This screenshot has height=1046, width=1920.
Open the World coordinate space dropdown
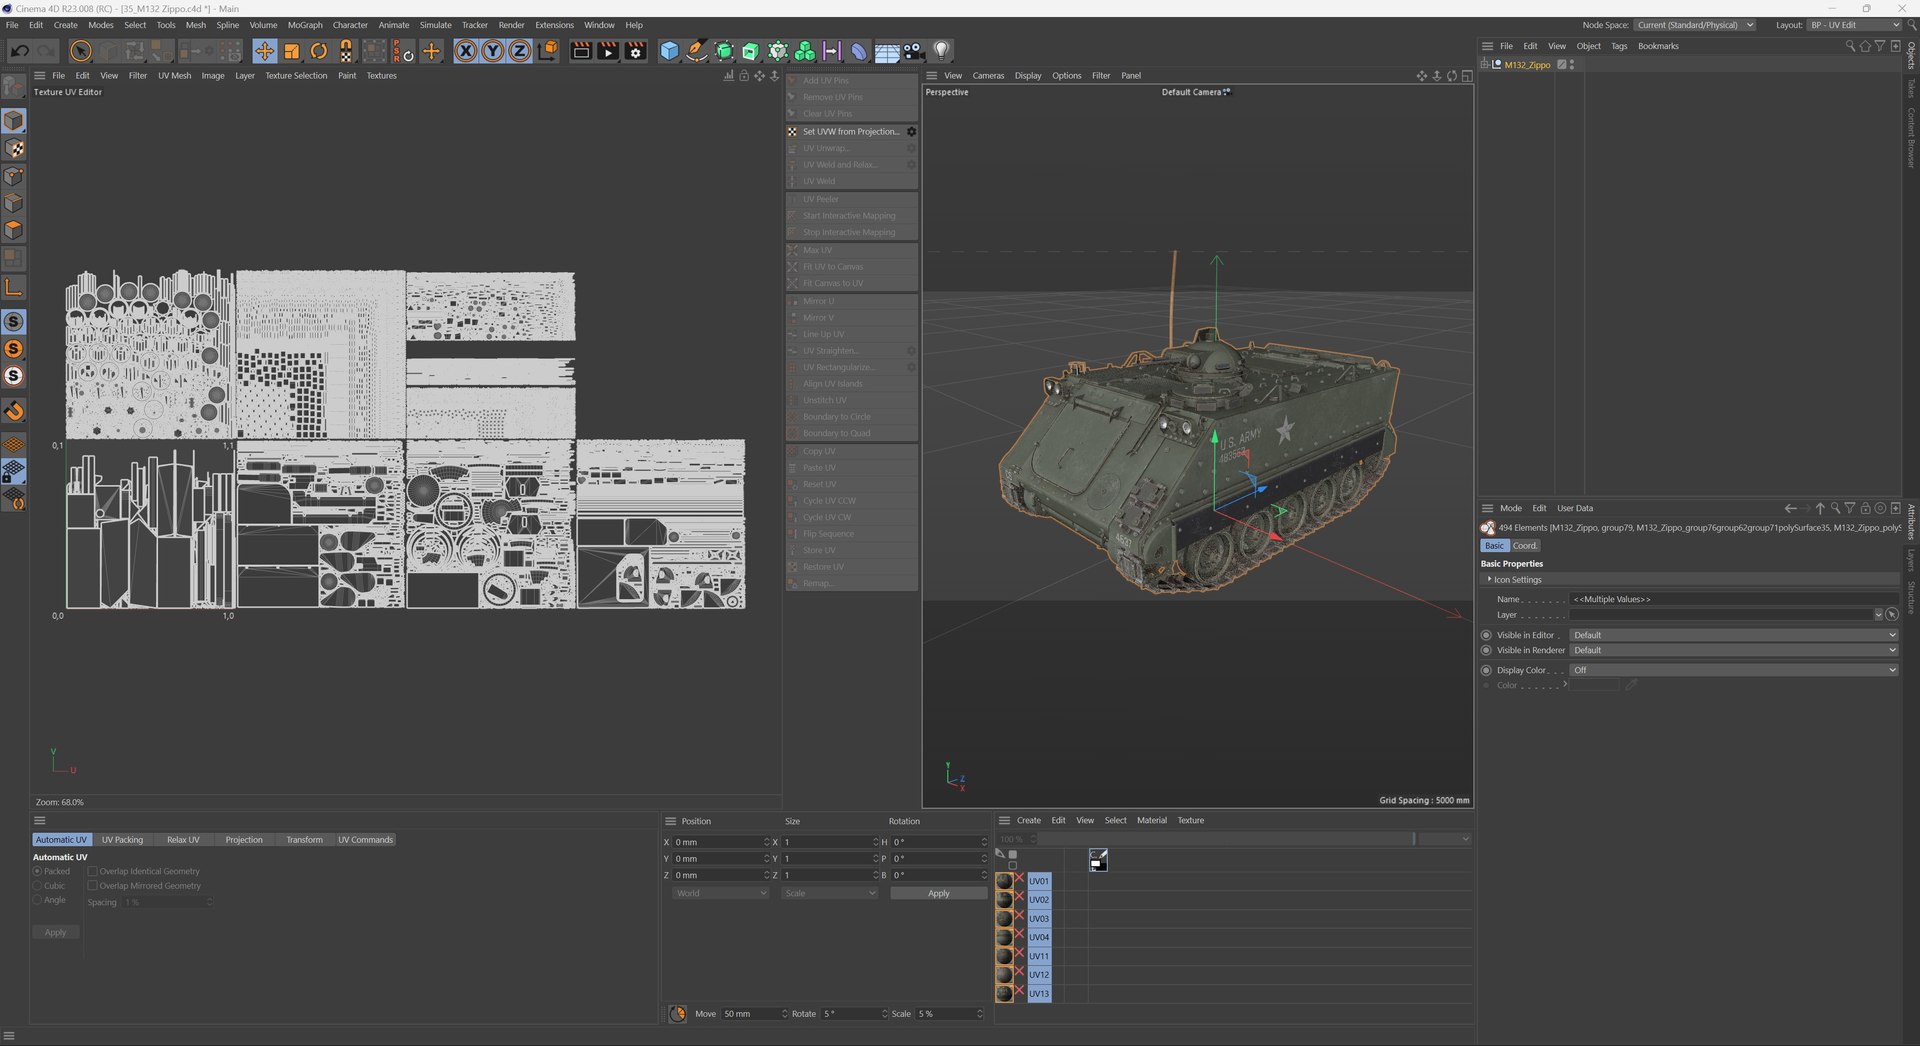point(721,894)
